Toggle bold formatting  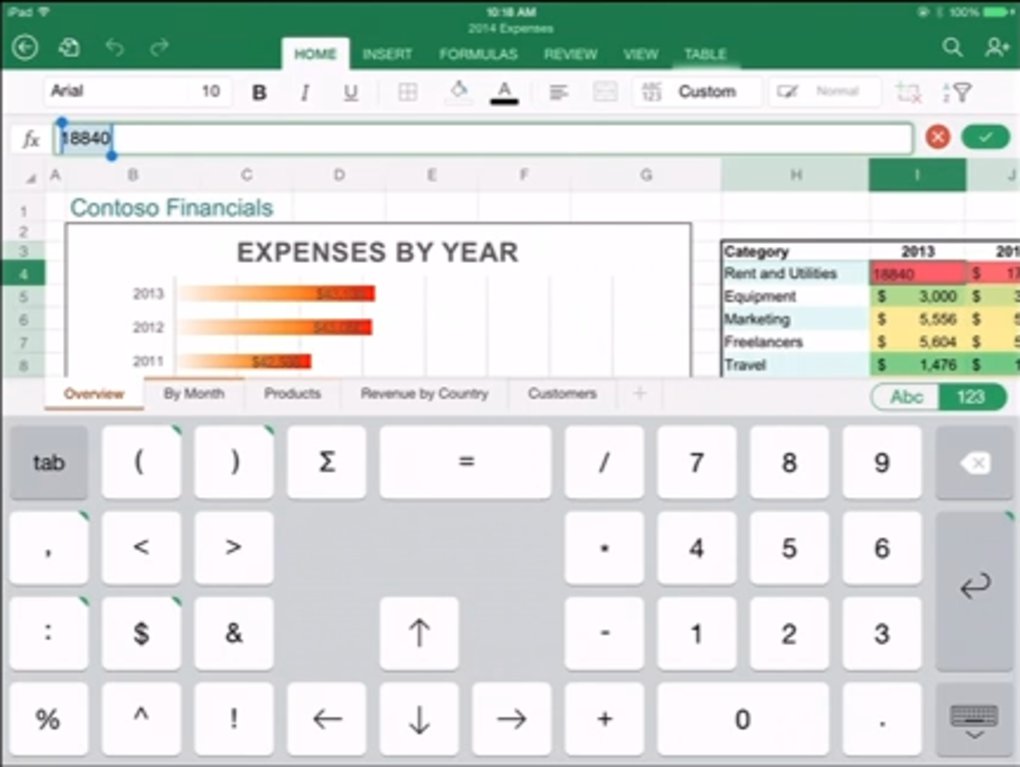click(259, 92)
